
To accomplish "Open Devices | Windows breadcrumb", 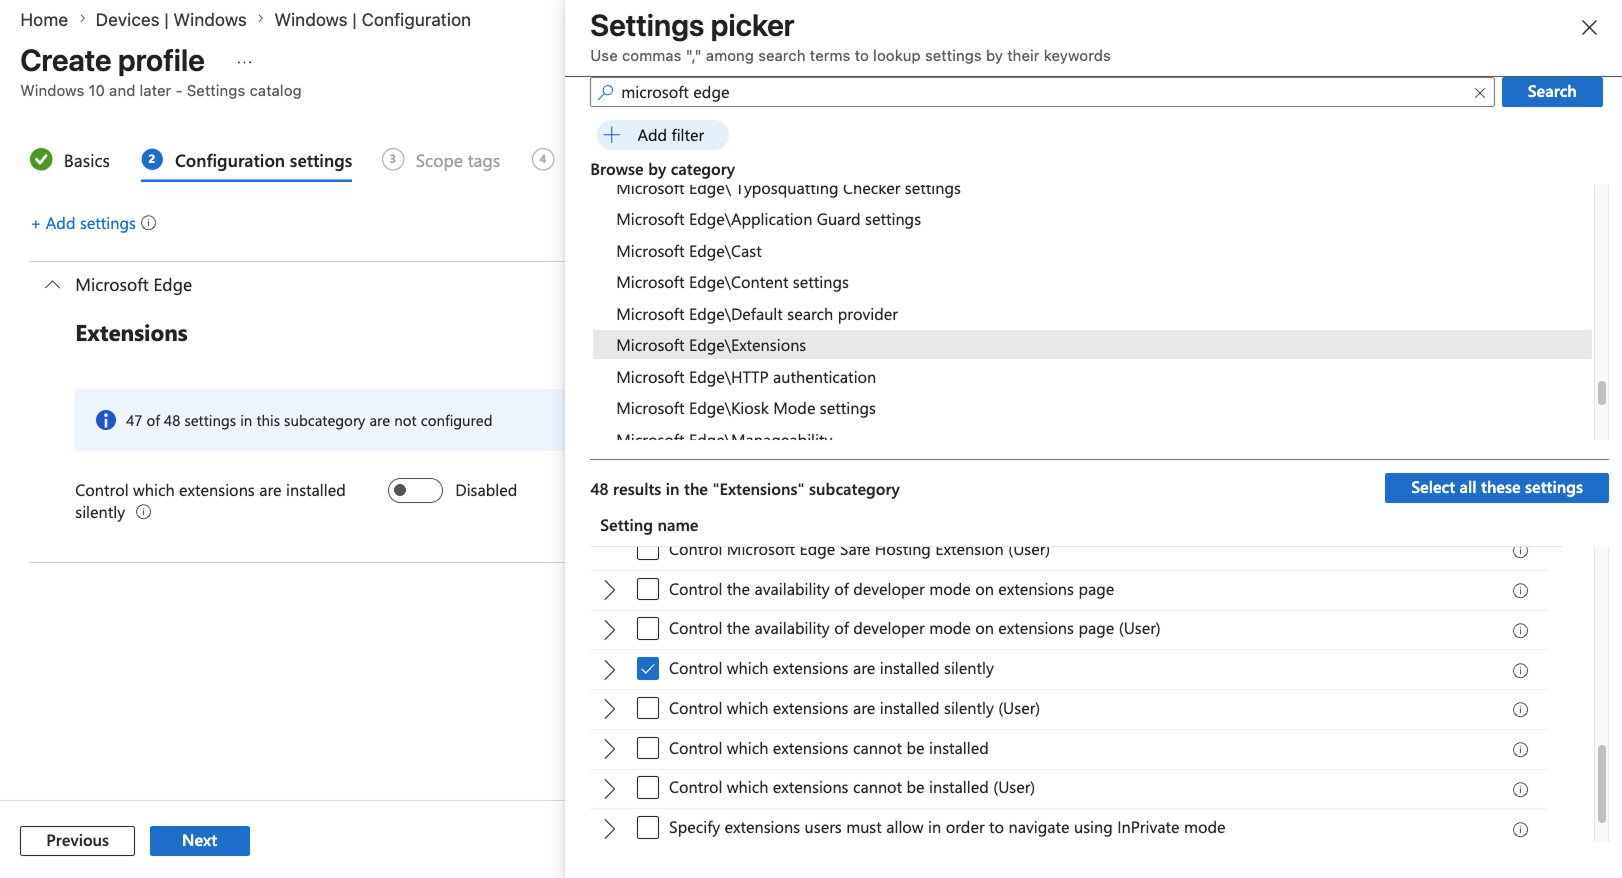I will (171, 20).
